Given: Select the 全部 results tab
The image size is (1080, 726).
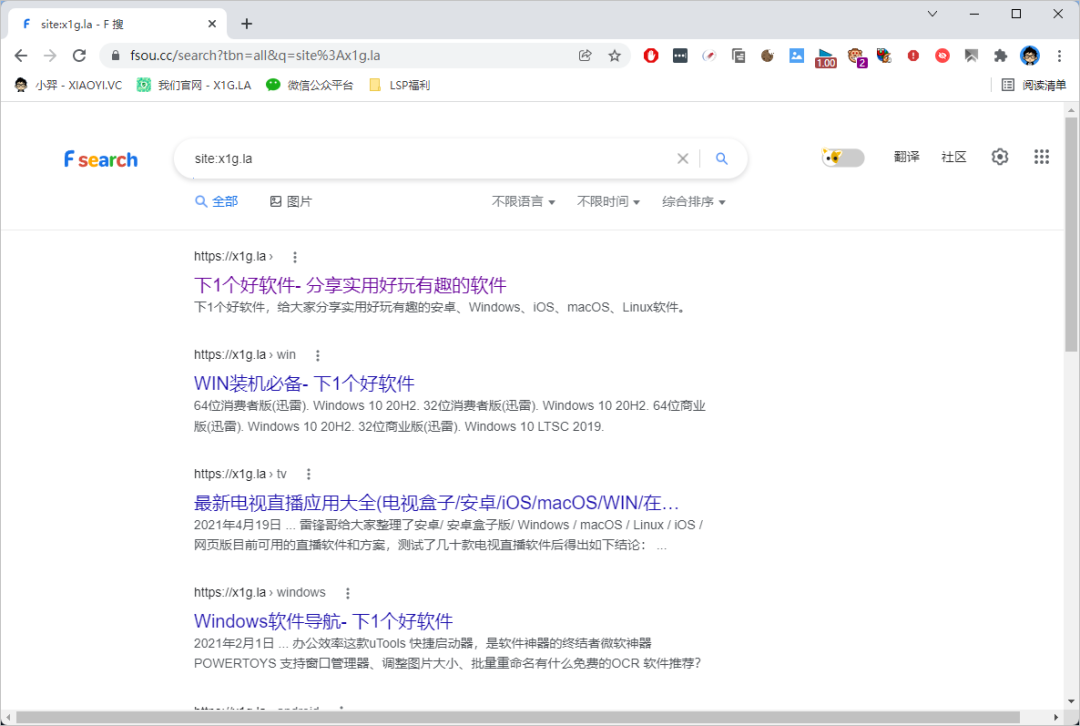Looking at the screenshot, I should click(x=217, y=202).
